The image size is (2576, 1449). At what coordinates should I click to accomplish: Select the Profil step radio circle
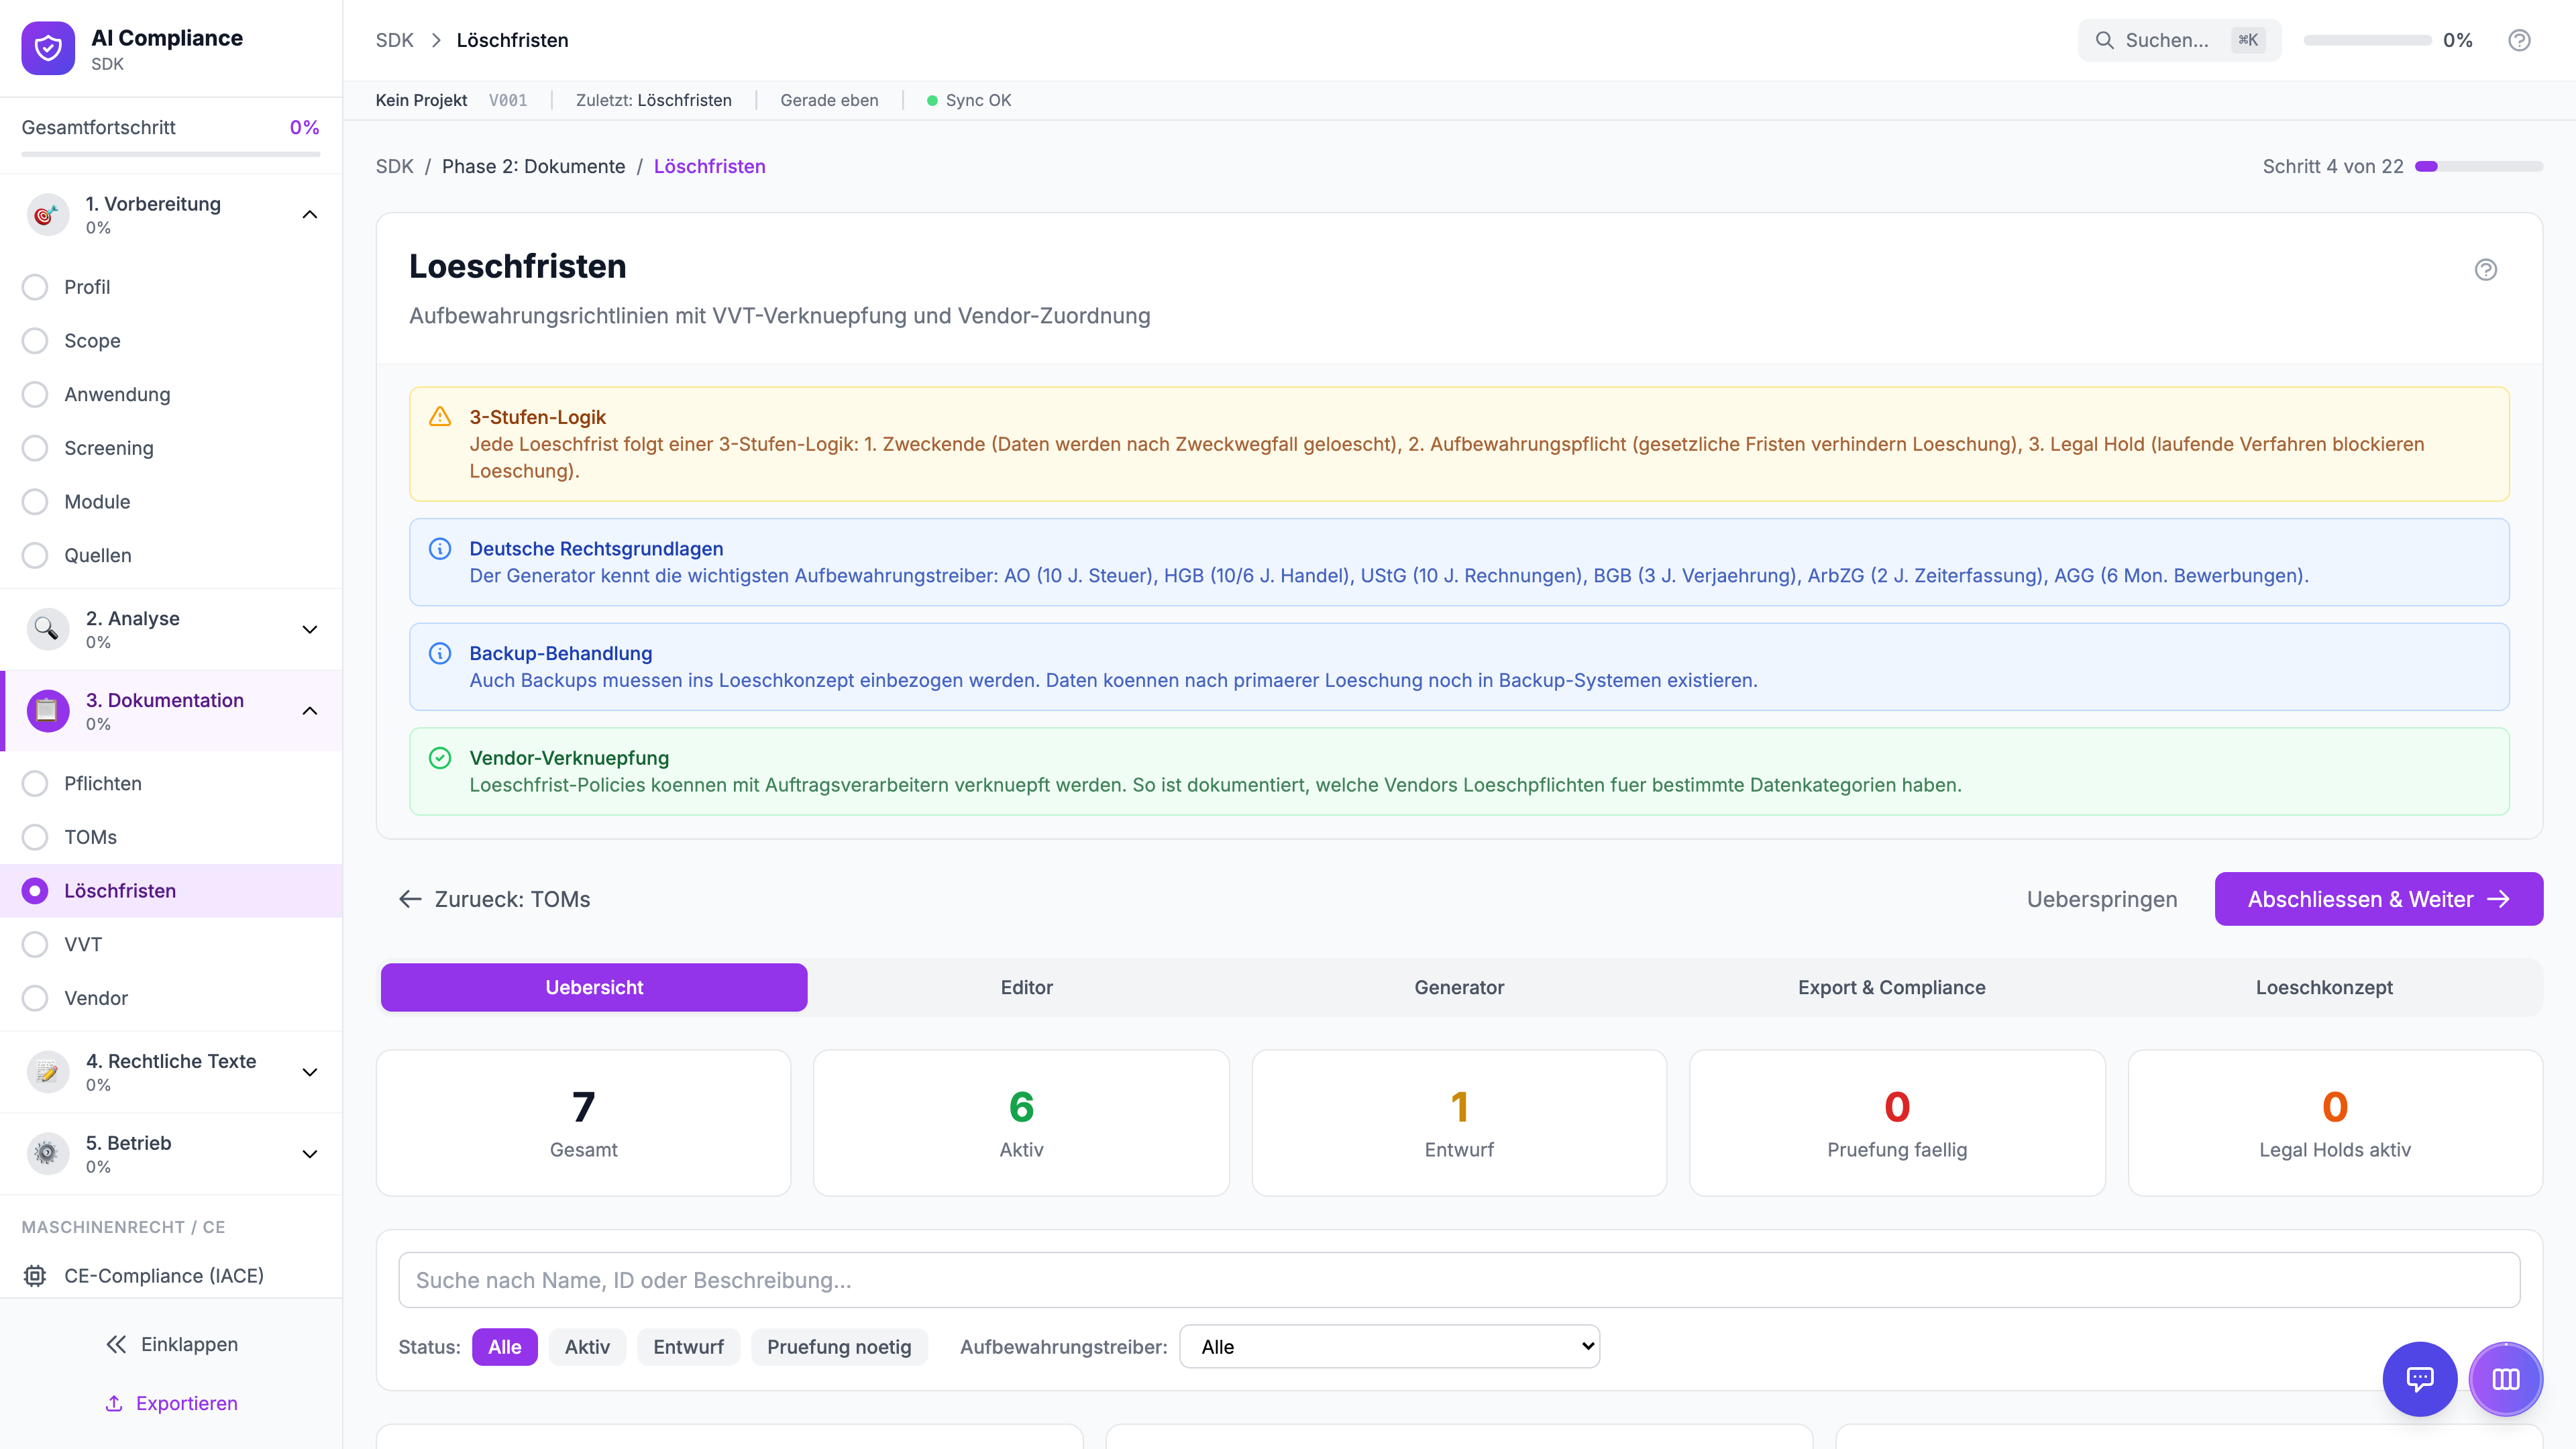(35, 287)
